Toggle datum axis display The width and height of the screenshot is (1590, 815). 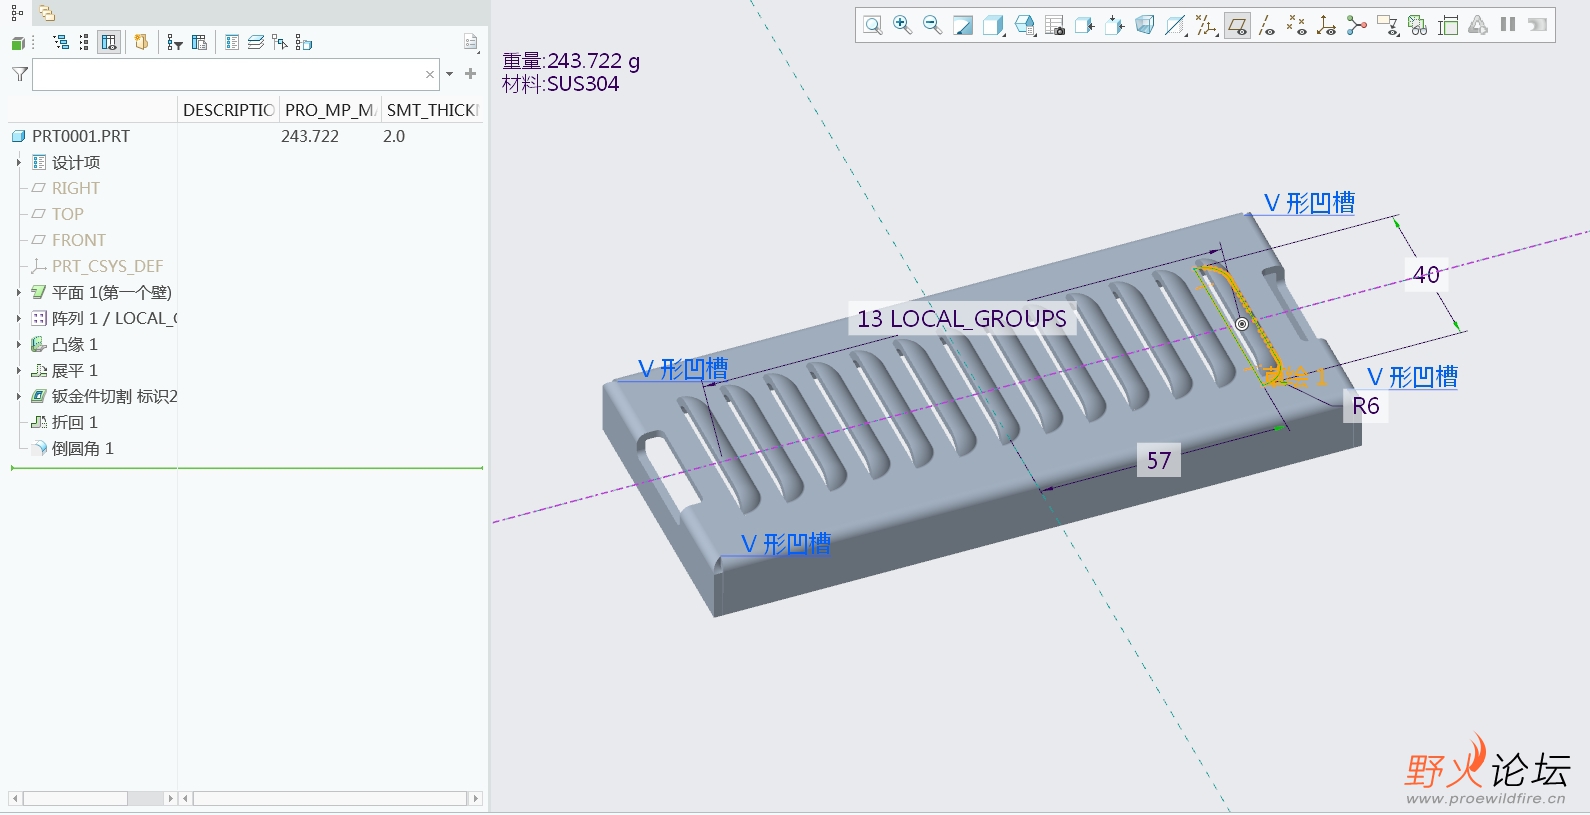click(x=1267, y=26)
